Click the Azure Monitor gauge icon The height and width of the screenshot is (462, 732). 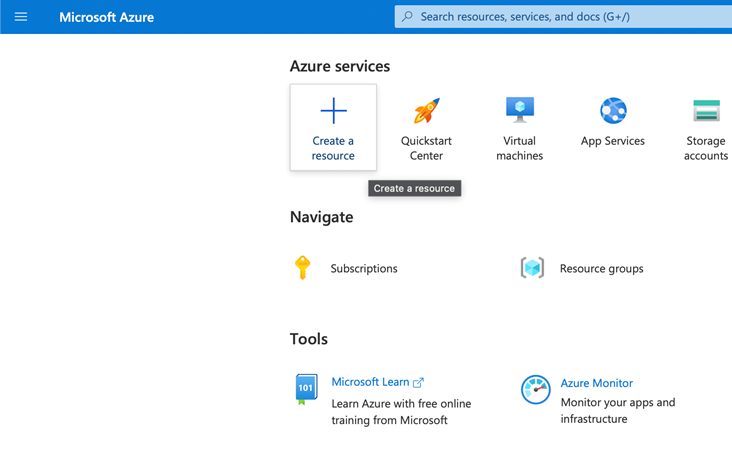tap(535, 389)
